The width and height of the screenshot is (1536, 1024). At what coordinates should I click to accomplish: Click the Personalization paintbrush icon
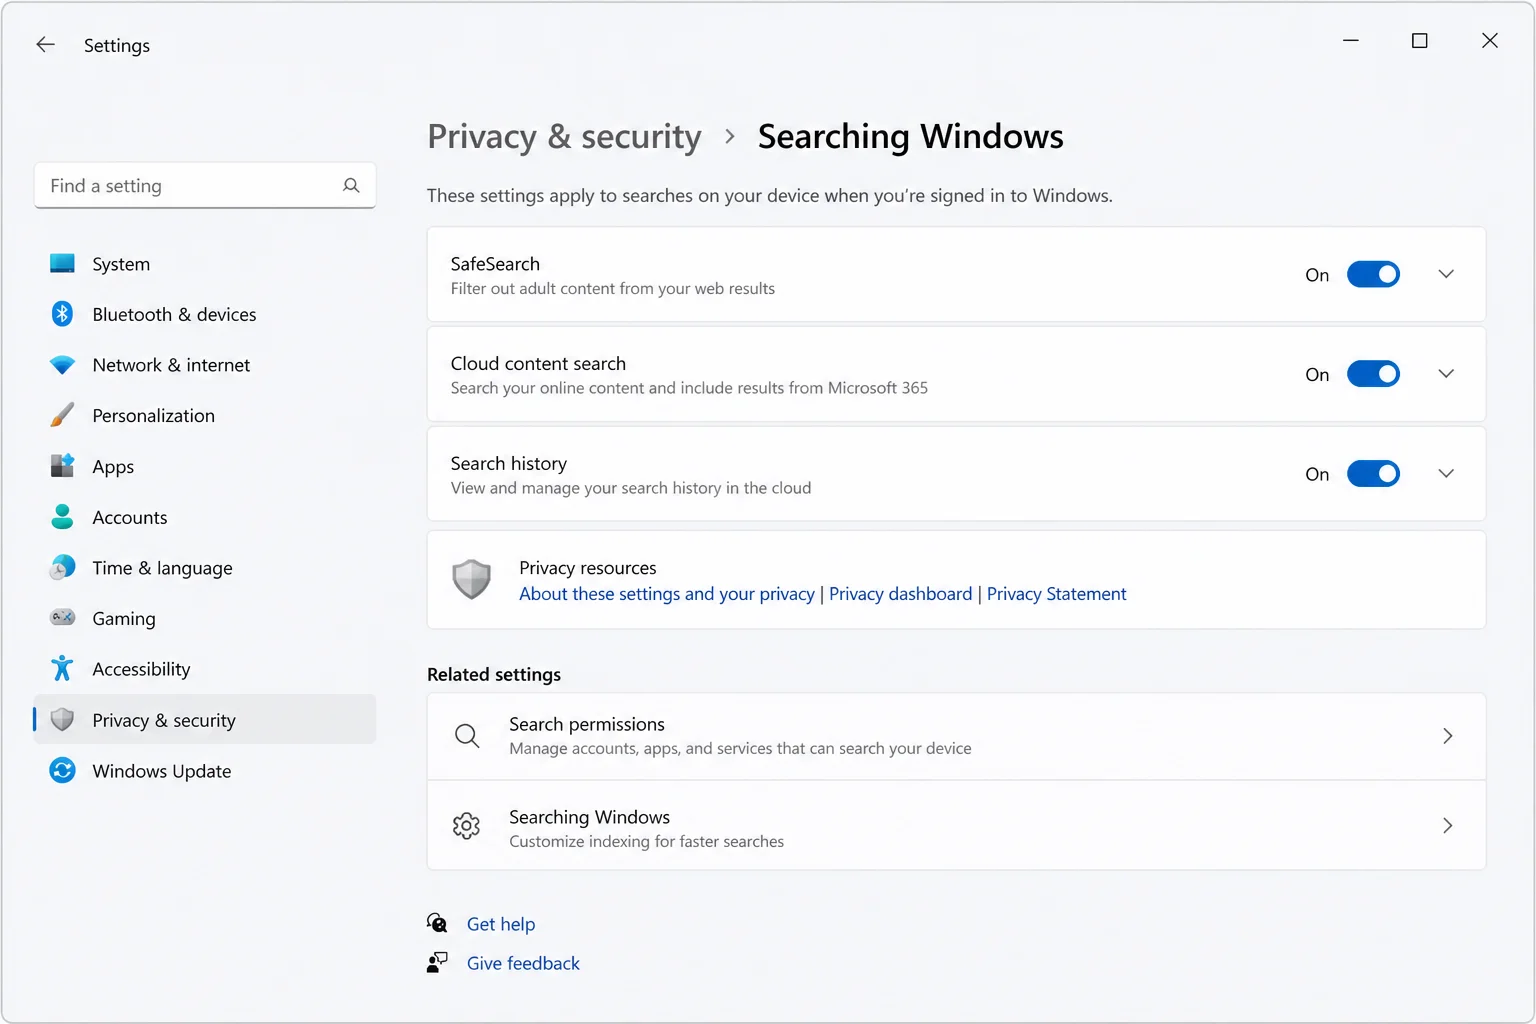pos(62,415)
